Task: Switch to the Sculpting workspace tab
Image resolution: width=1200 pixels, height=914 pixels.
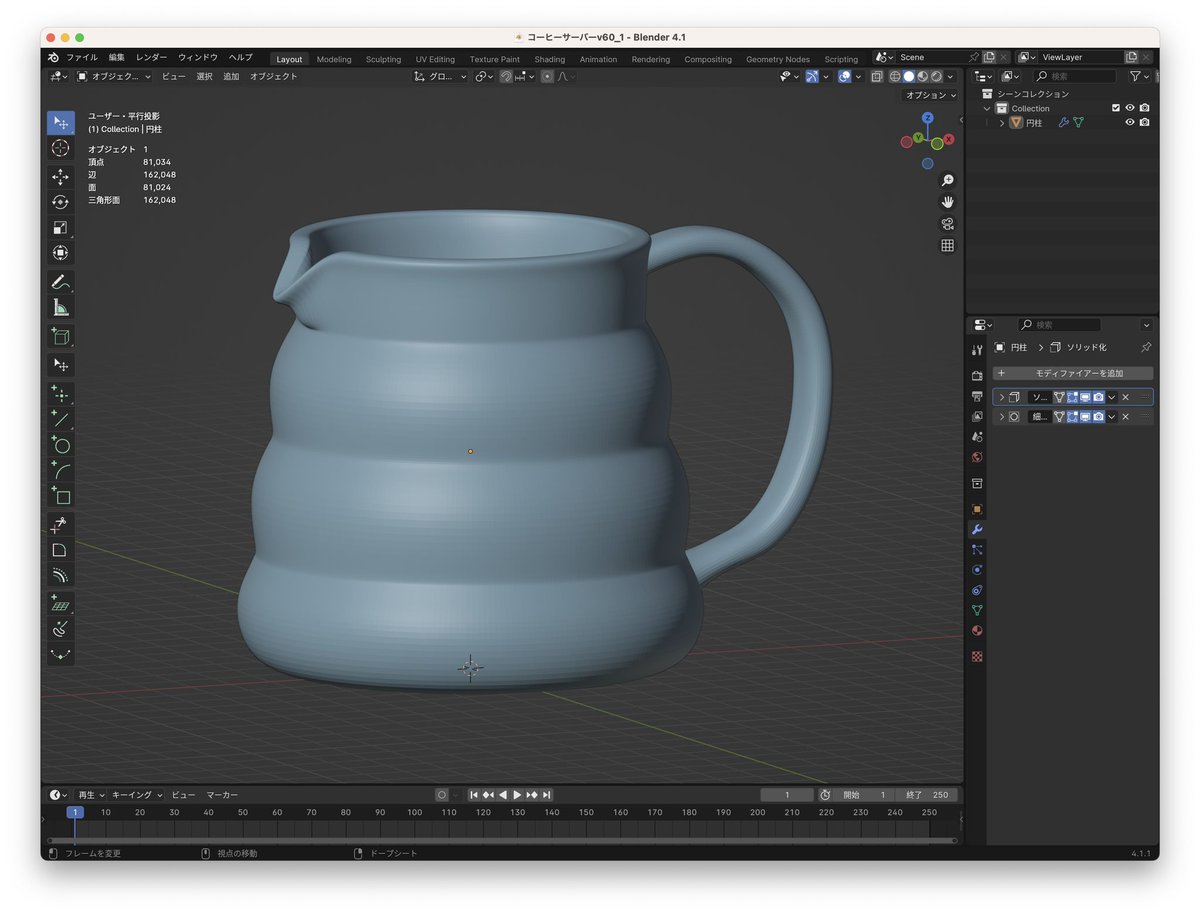Action: coord(383,59)
